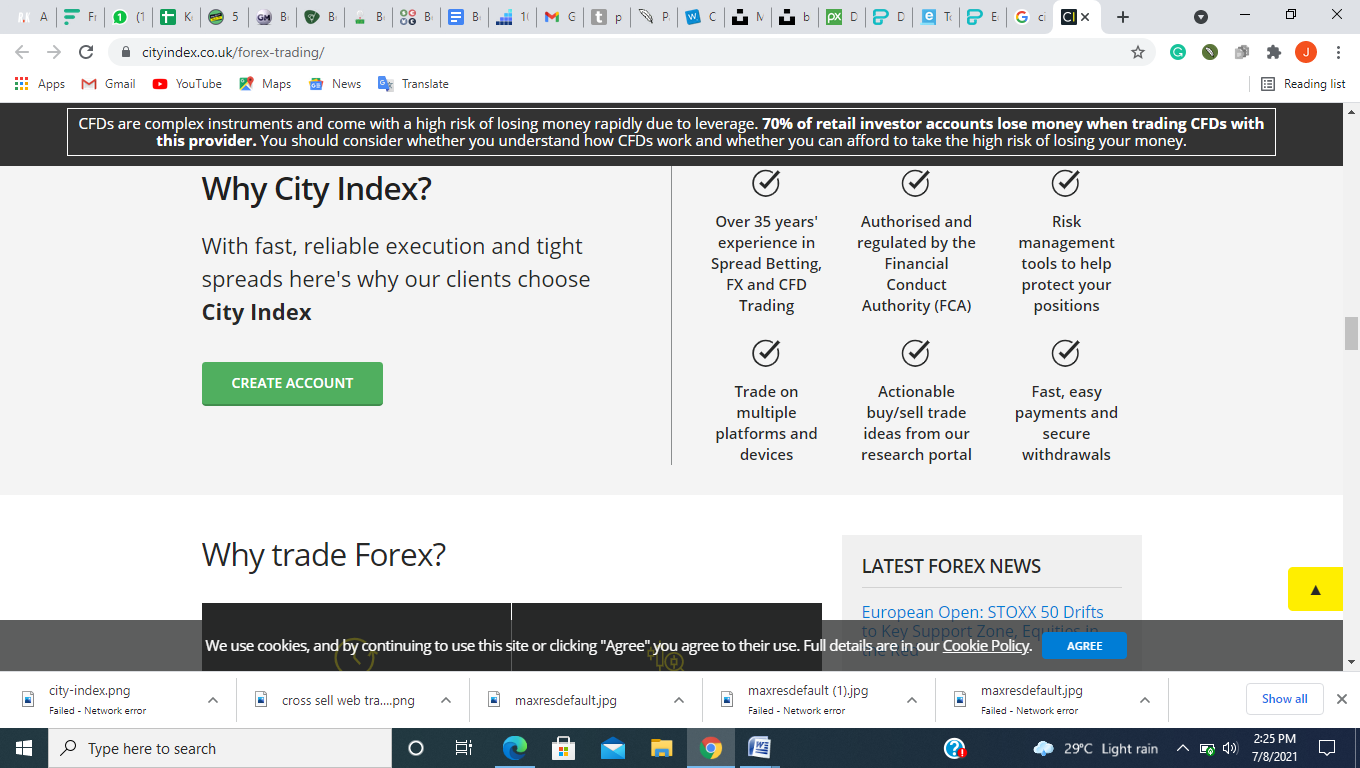Screen dimensions: 1360x768
Task: Expand options for city-index.png download
Action: (x=212, y=700)
